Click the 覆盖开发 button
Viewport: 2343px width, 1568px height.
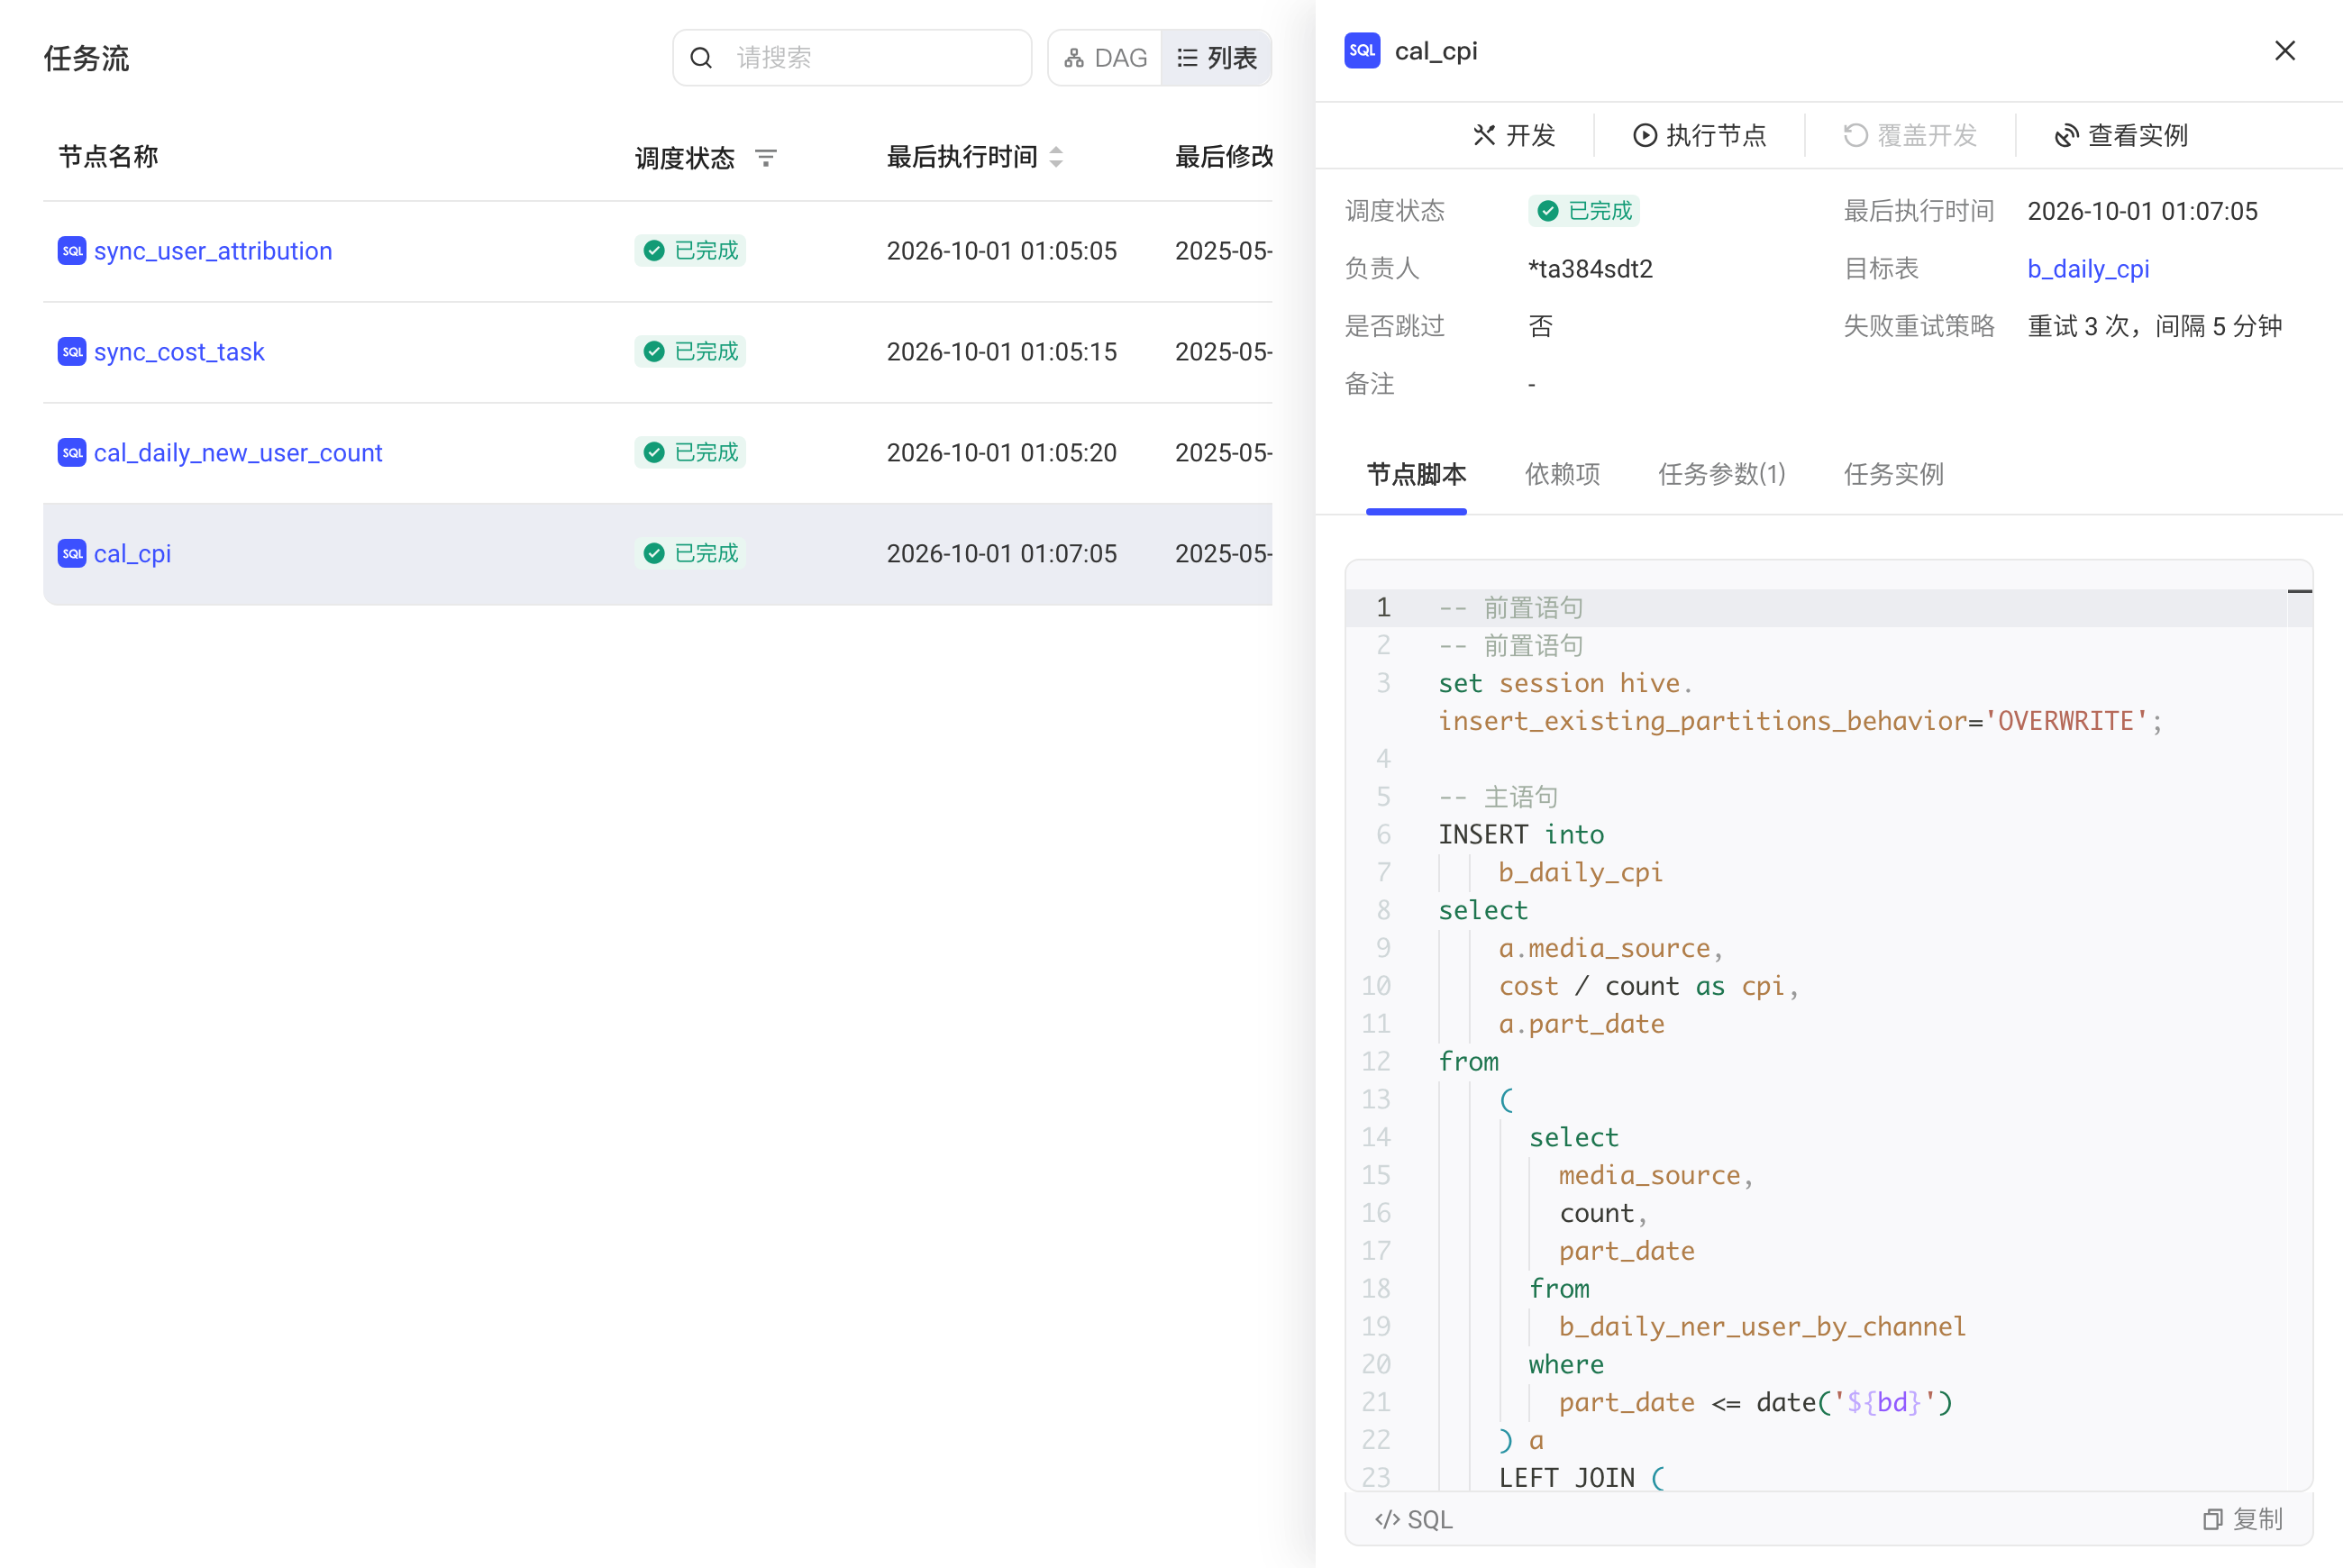[x=1910, y=135]
